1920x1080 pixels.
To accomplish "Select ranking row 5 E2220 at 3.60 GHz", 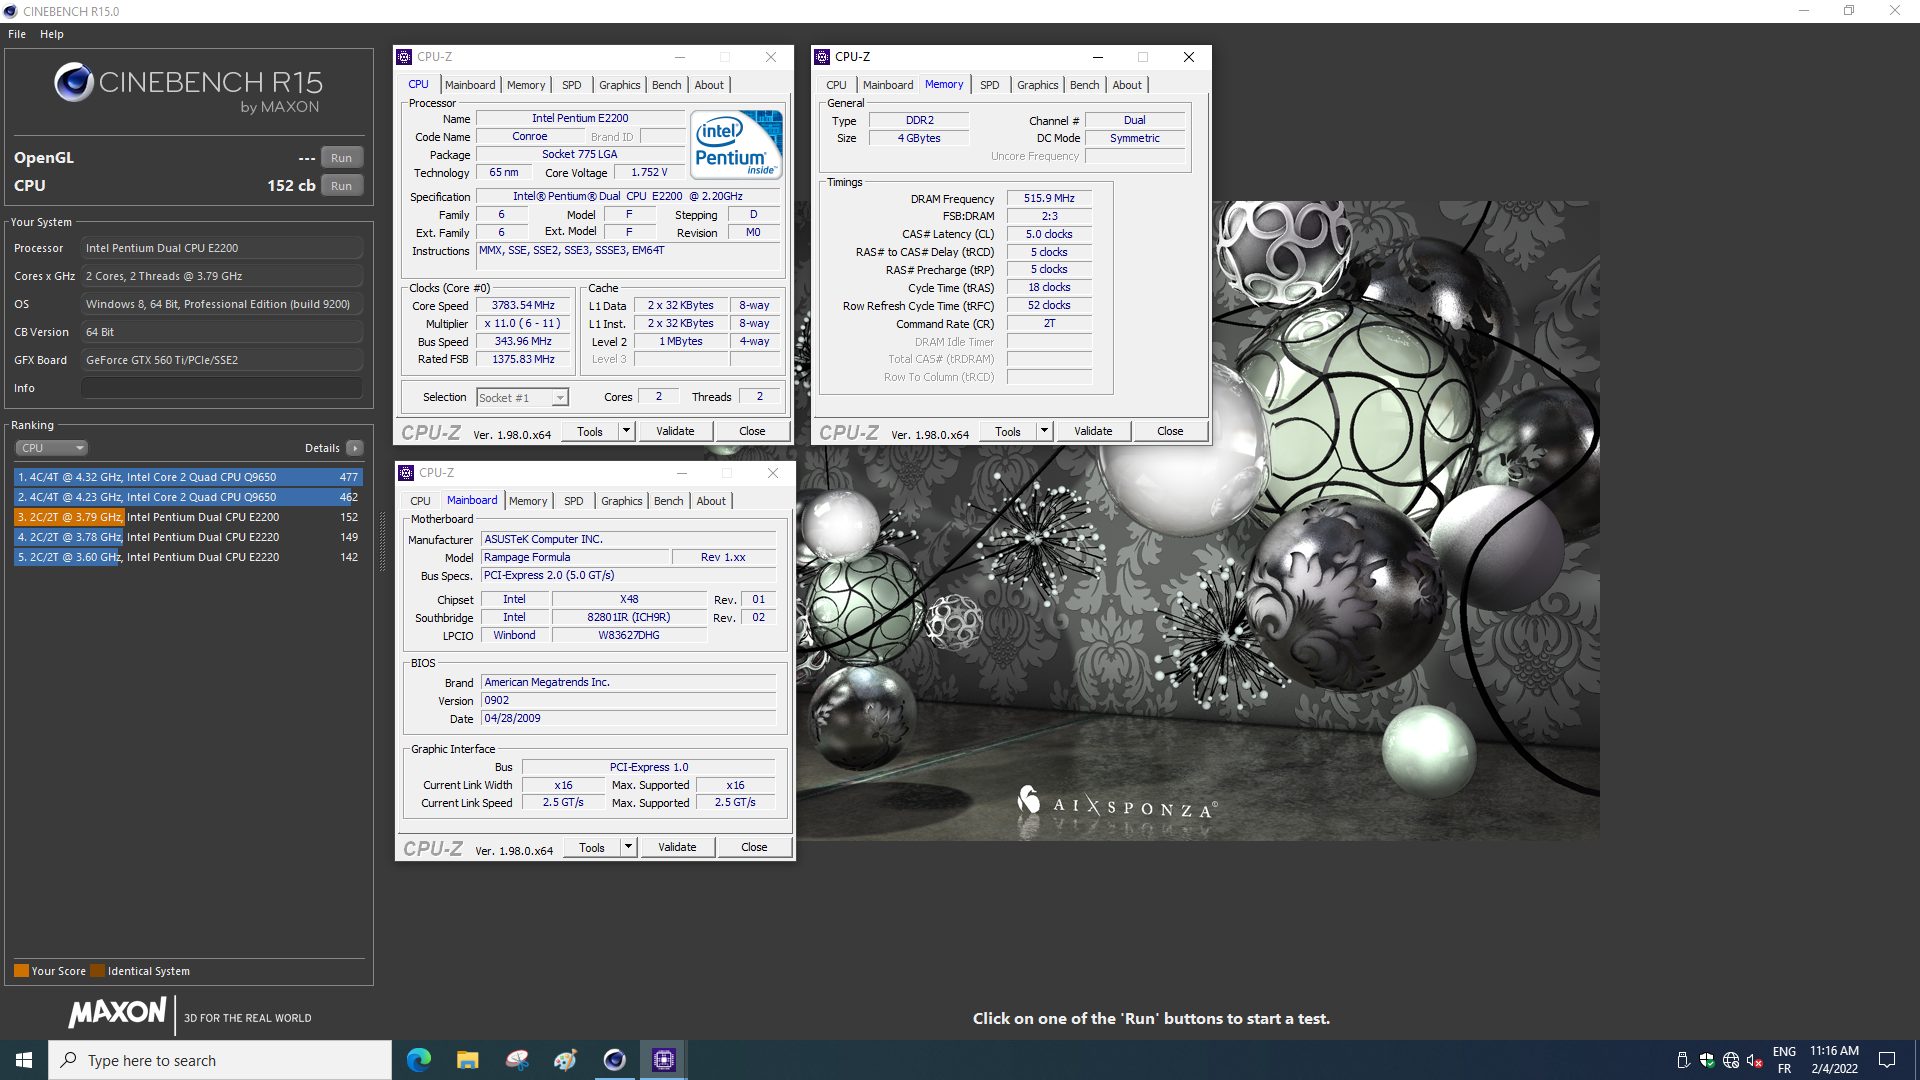I will [188, 557].
